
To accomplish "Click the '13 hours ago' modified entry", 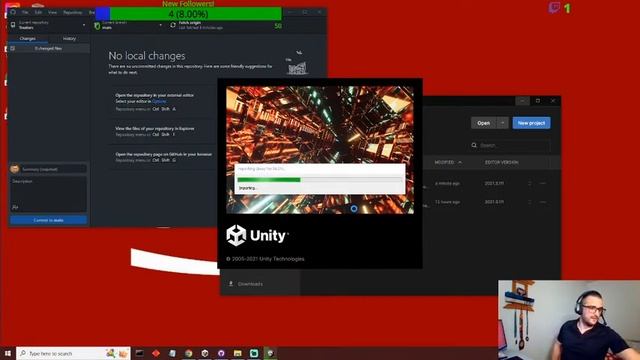I will tap(447, 202).
